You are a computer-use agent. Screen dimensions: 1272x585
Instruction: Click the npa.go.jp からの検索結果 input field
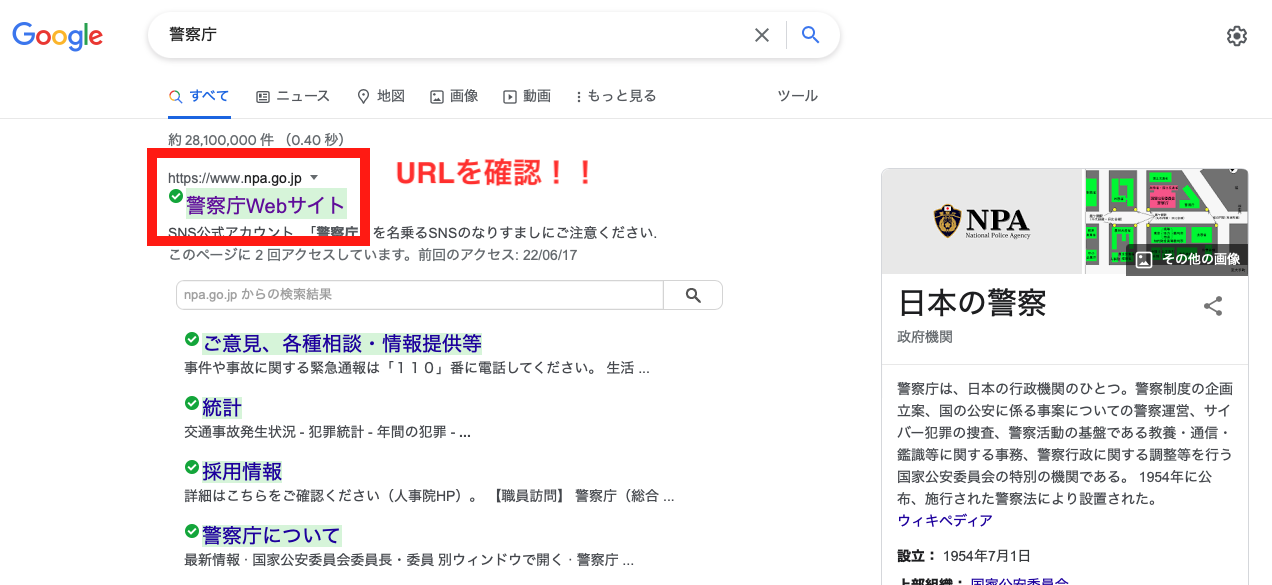point(420,295)
